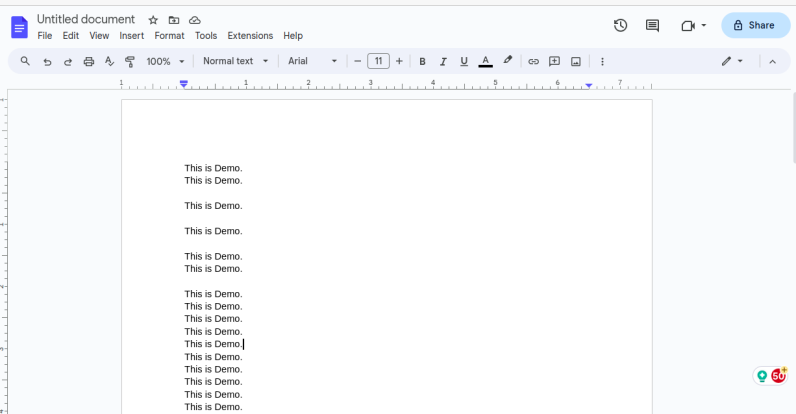Open the Google Docs home icon

click(x=19, y=27)
